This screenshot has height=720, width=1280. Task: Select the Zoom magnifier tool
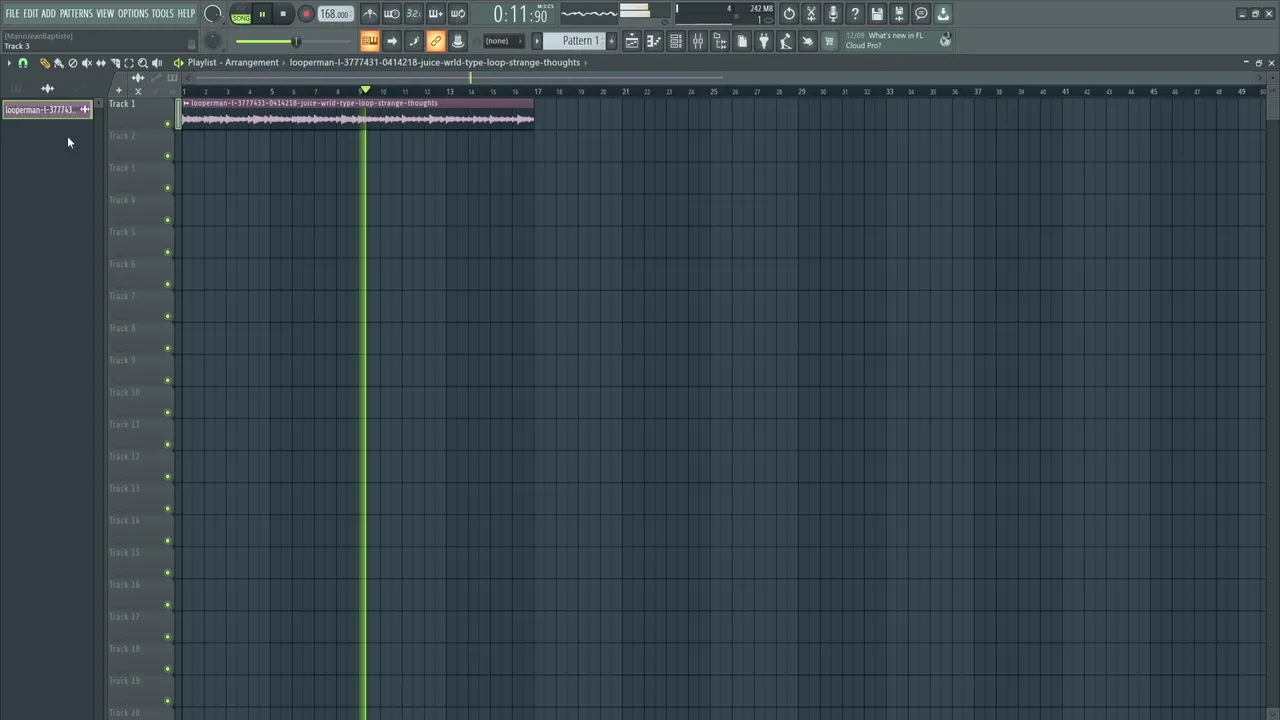click(142, 63)
